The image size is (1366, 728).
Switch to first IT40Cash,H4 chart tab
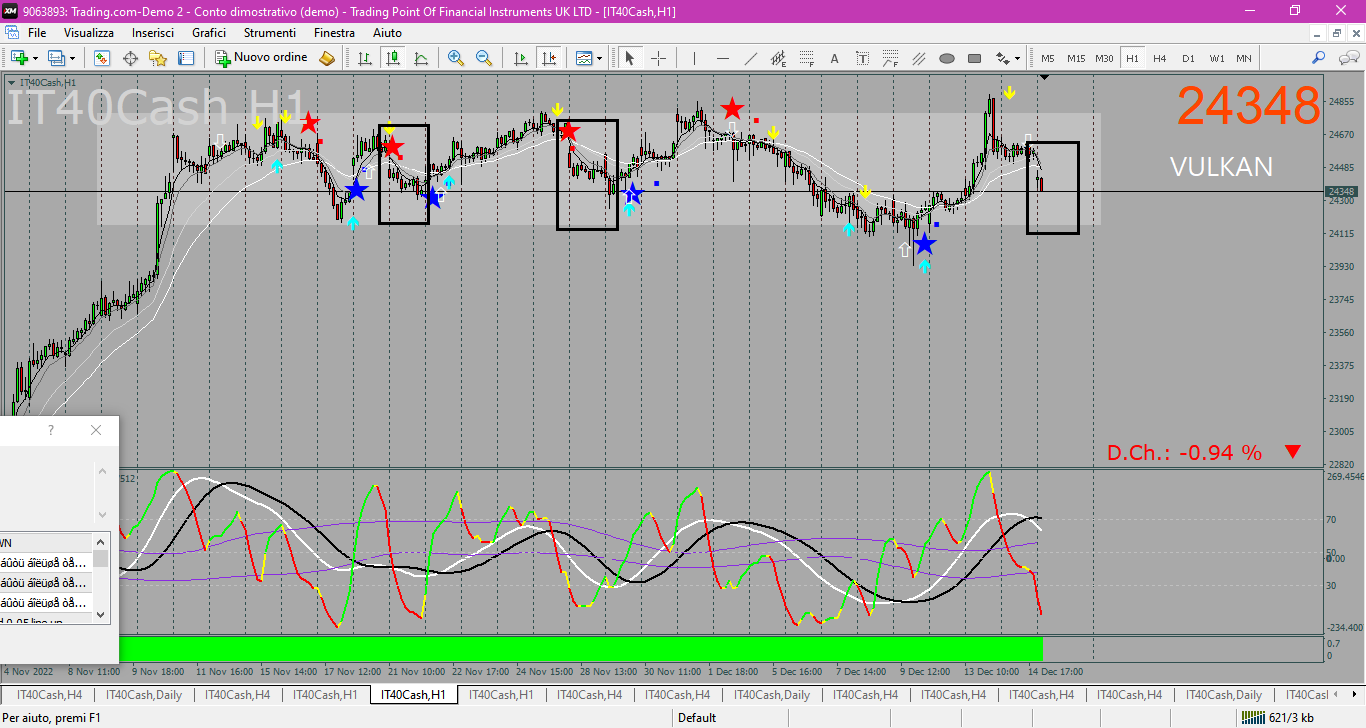click(50, 695)
